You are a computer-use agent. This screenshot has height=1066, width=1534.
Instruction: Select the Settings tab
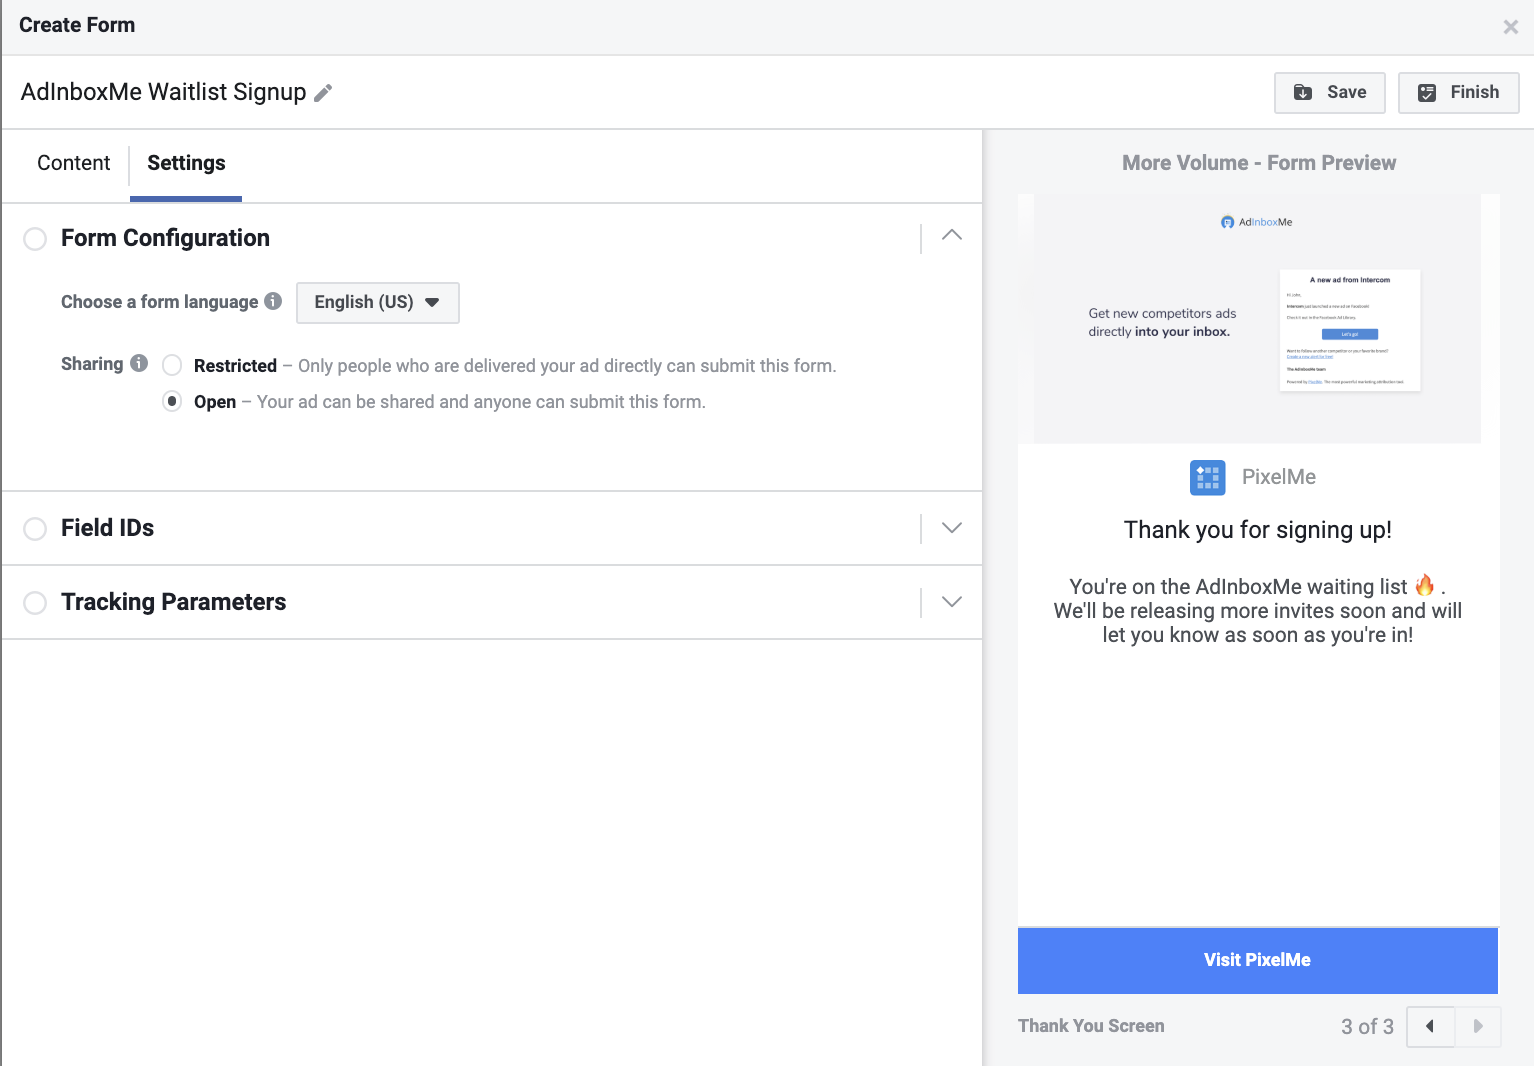186,163
